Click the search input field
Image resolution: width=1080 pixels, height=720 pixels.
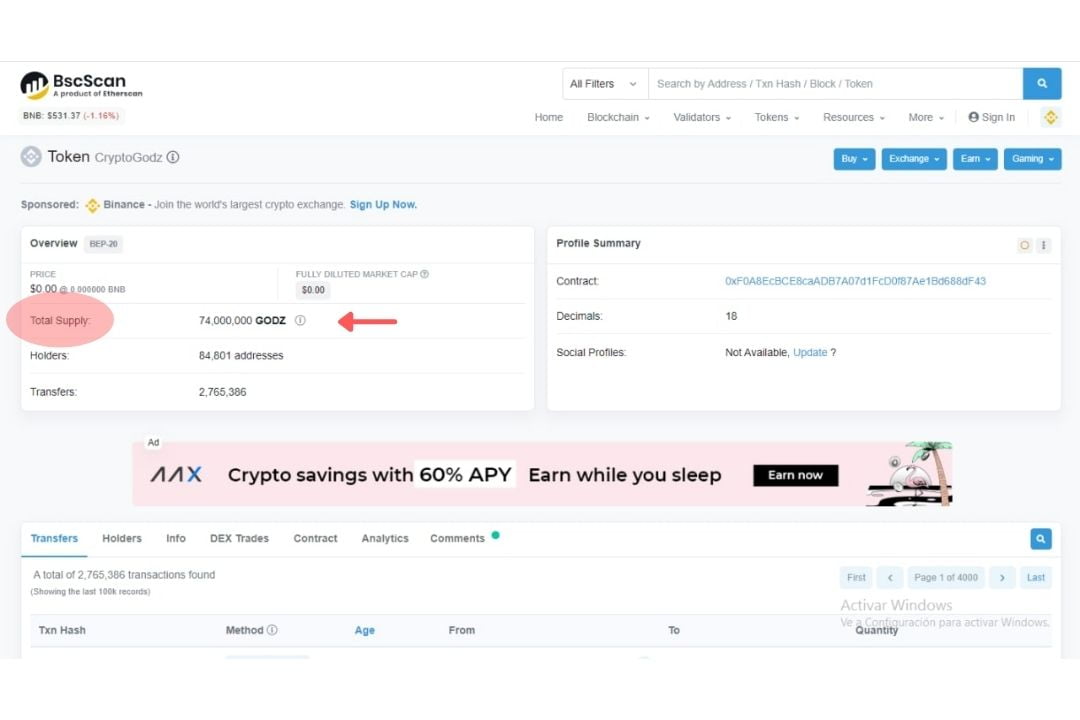[x=835, y=83]
